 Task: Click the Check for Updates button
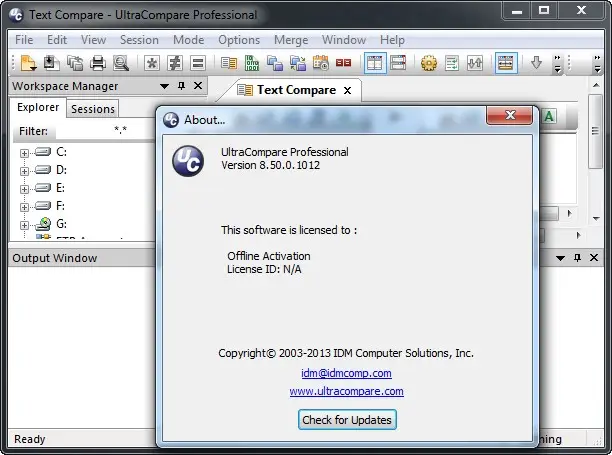coord(347,419)
